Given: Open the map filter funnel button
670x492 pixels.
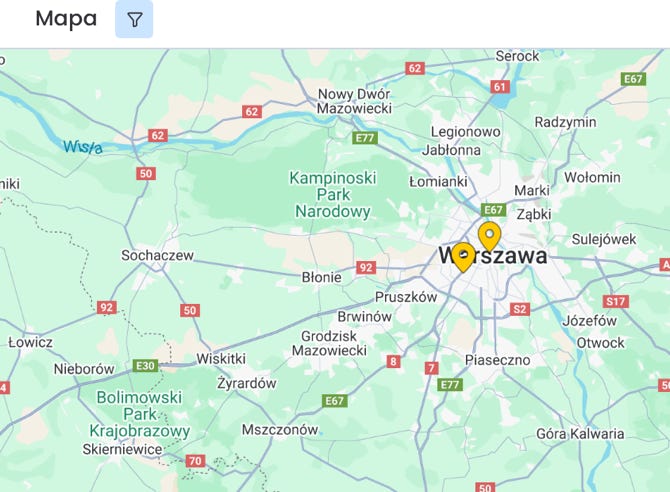Looking at the screenshot, I should 134,19.
